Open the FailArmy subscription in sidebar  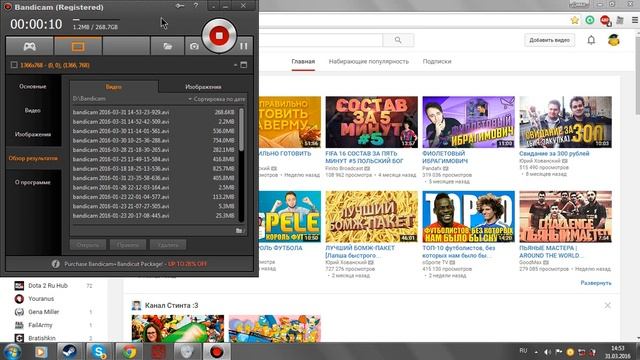40,325
